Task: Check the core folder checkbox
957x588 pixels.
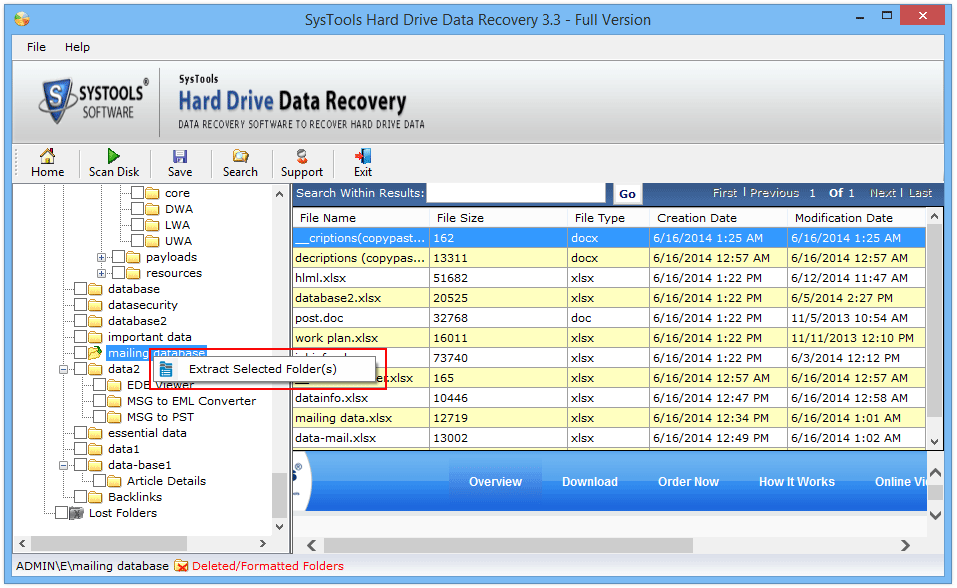Action: tap(137, 193)
